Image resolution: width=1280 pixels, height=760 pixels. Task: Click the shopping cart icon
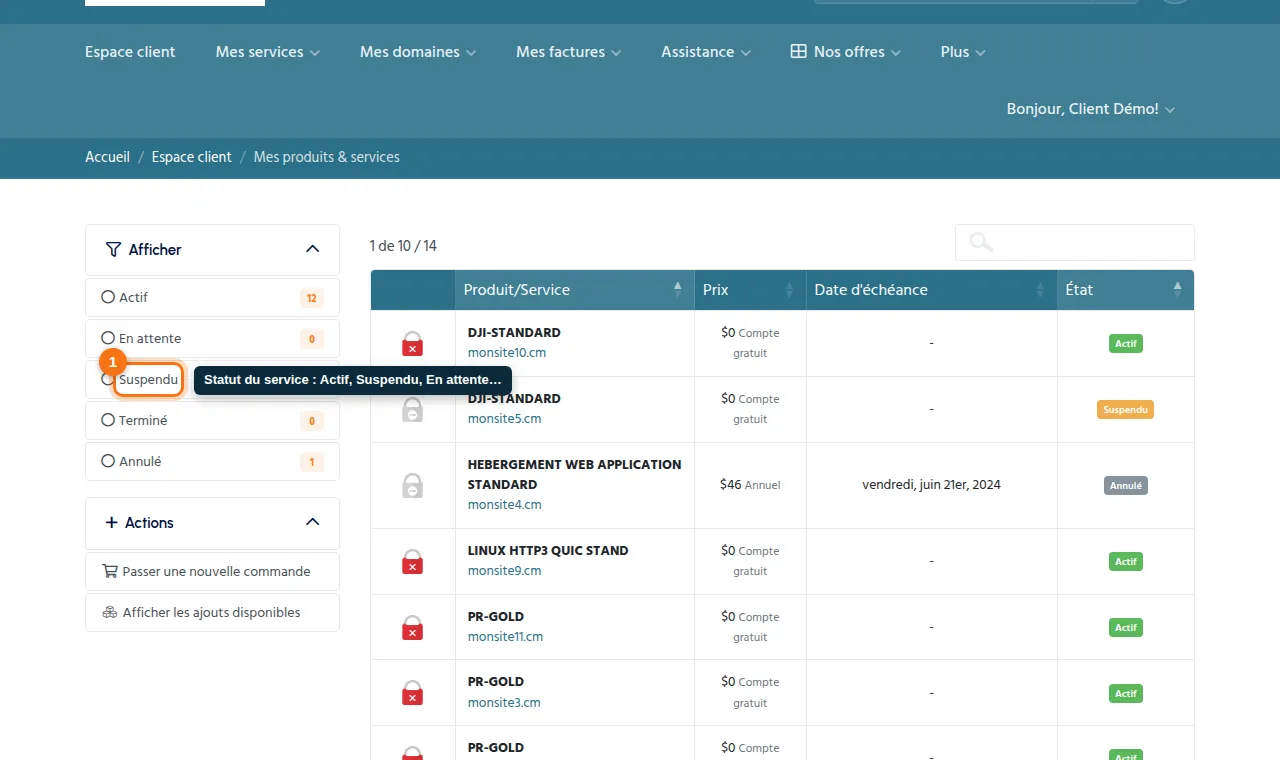(x=110, y=572)
